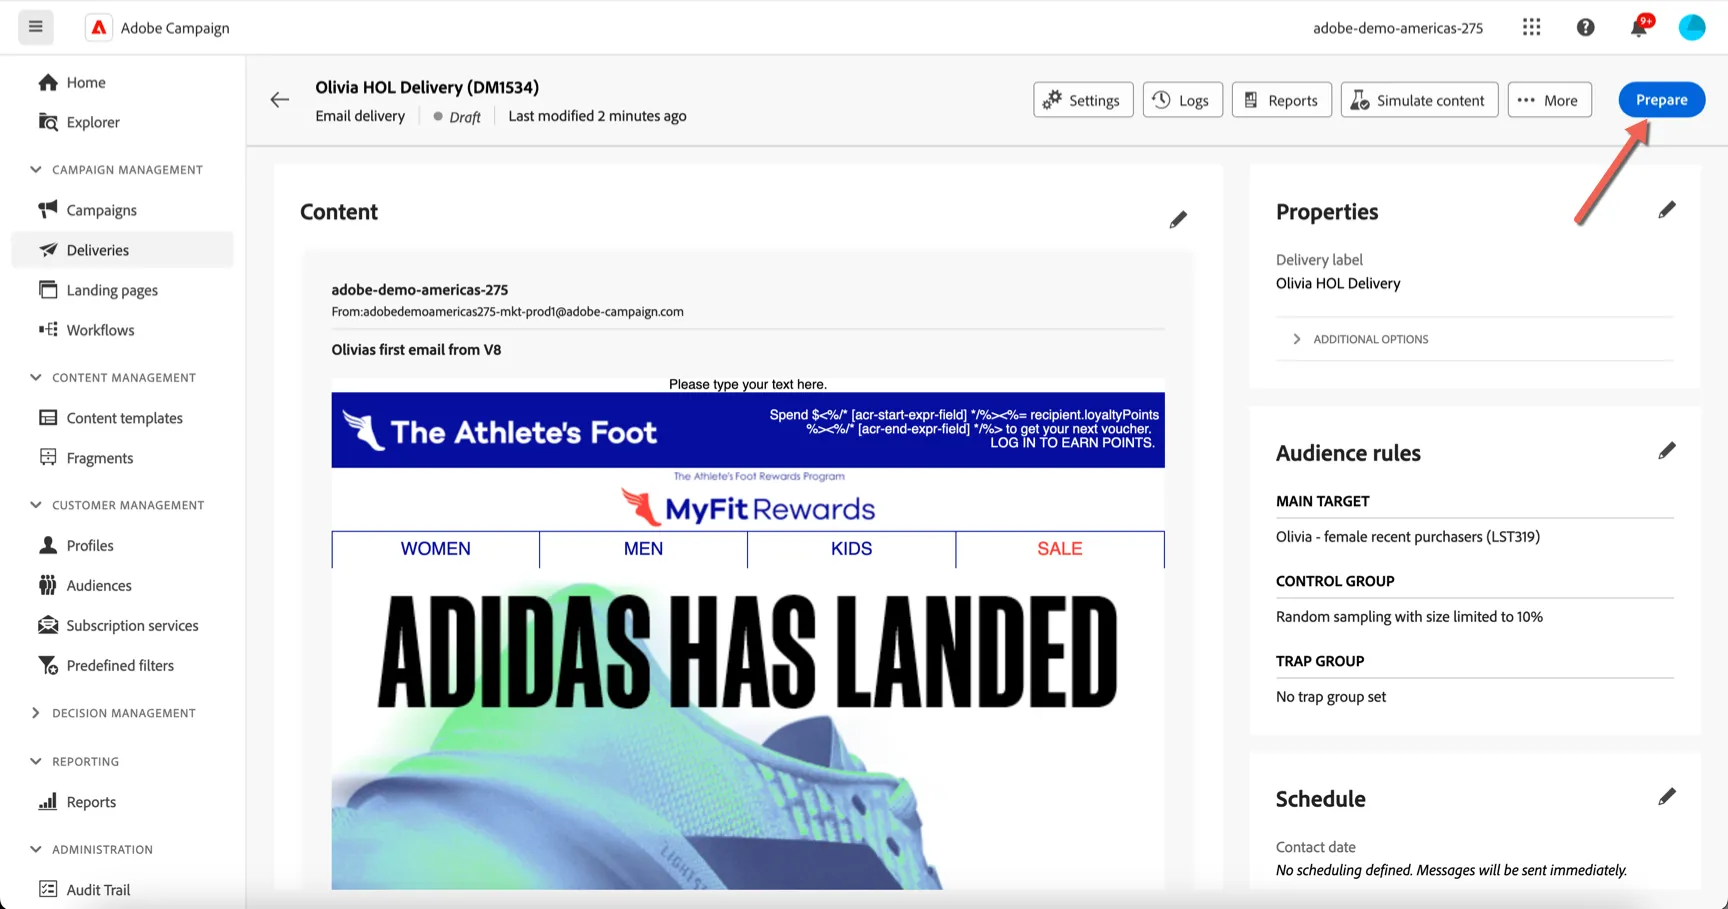Click Simulate content
The width and height of the screenshot is (1728, 909).
[1419, 100]
